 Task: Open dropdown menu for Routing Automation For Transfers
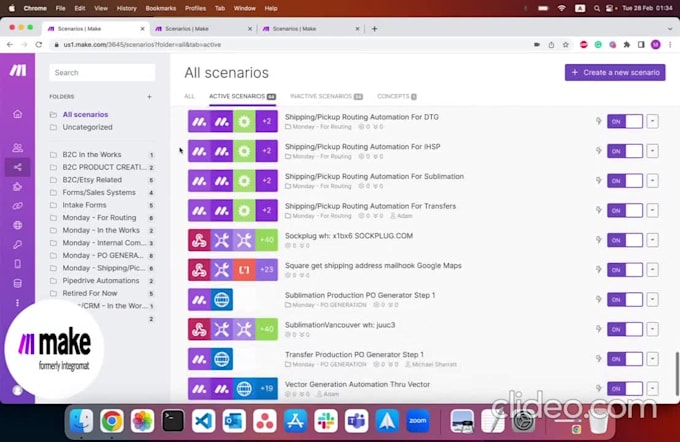652,210
